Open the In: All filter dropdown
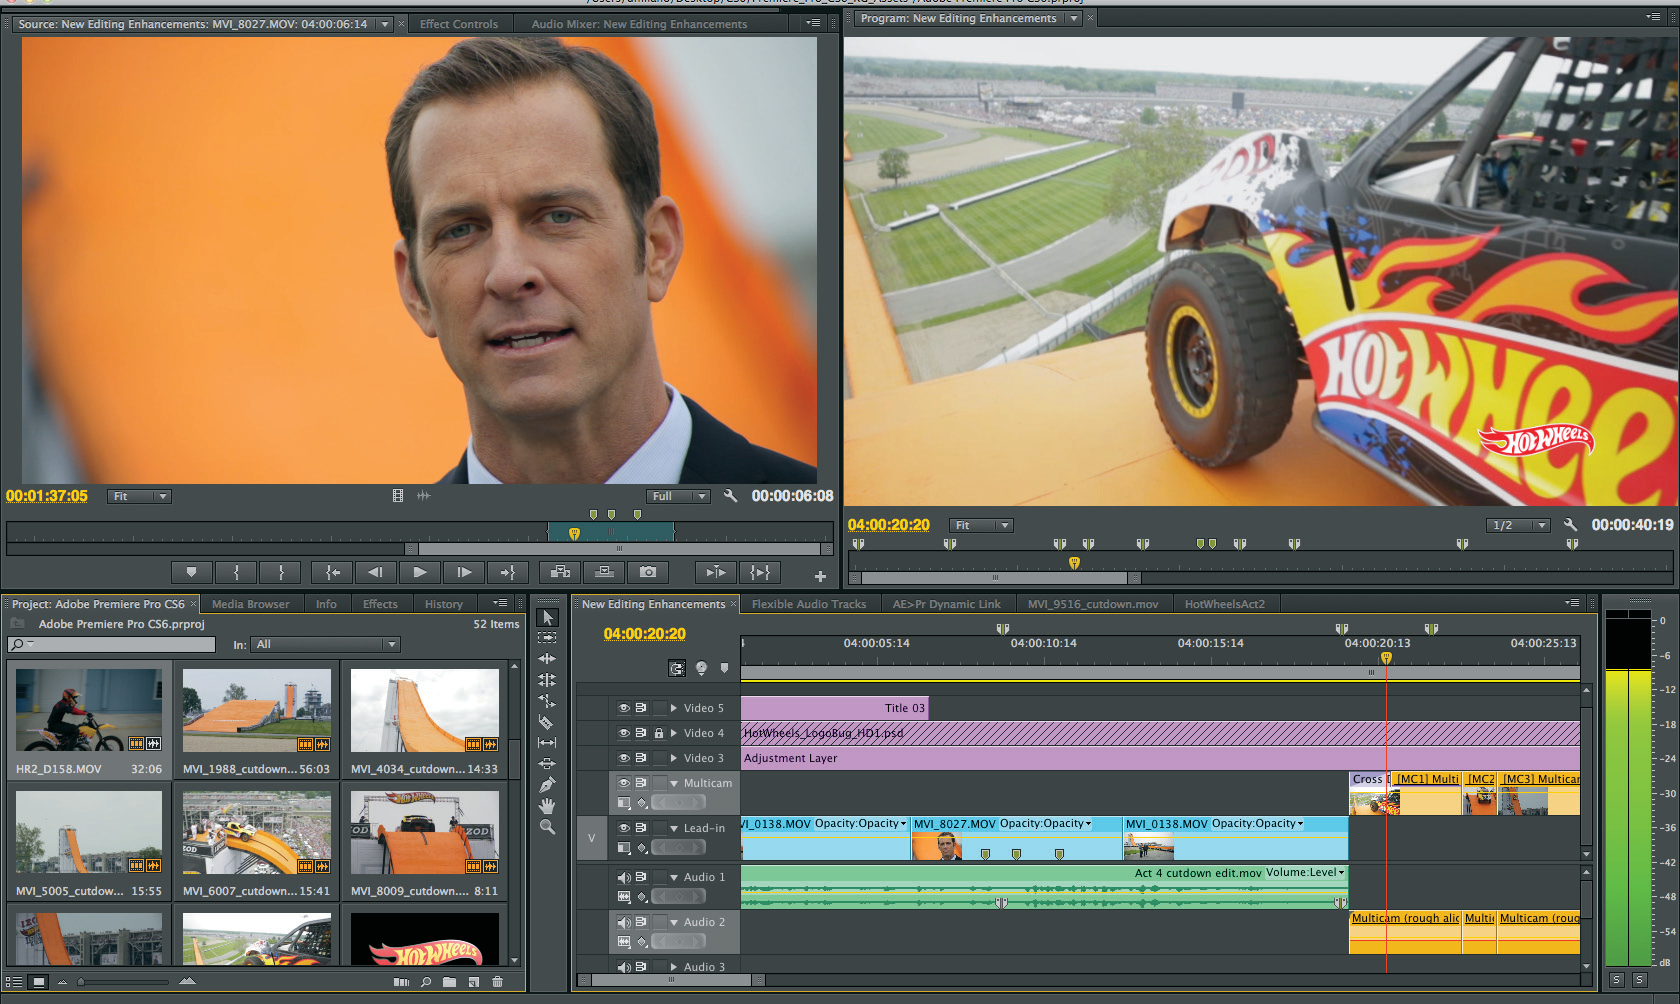 [x=325, y=644]
